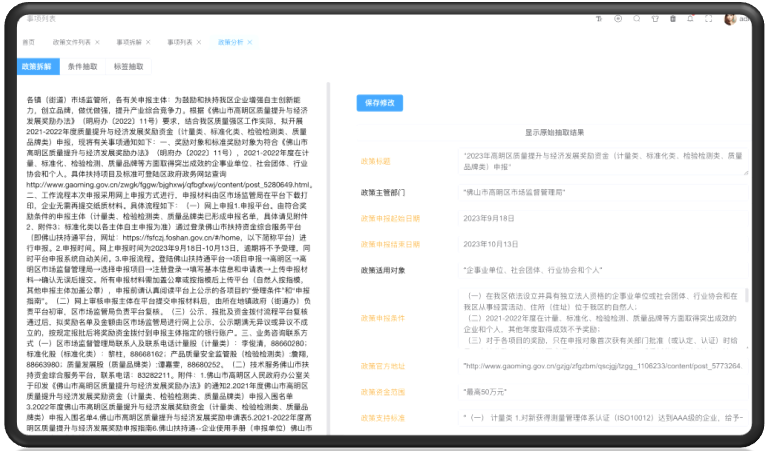
Task: Close the 政策文件列表 tab
Action: click(x=97, y=42)
